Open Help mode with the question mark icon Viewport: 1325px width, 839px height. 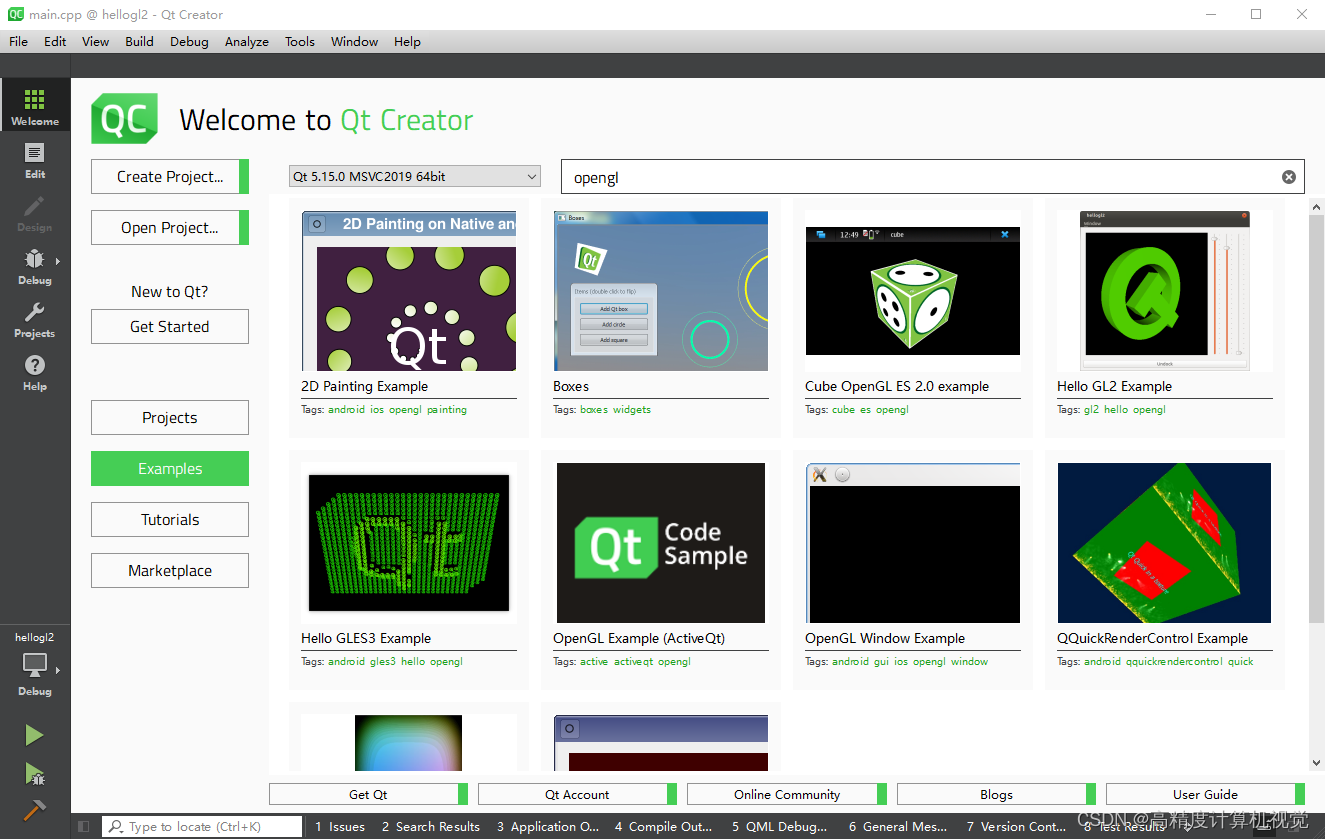[x=35, y=371]
